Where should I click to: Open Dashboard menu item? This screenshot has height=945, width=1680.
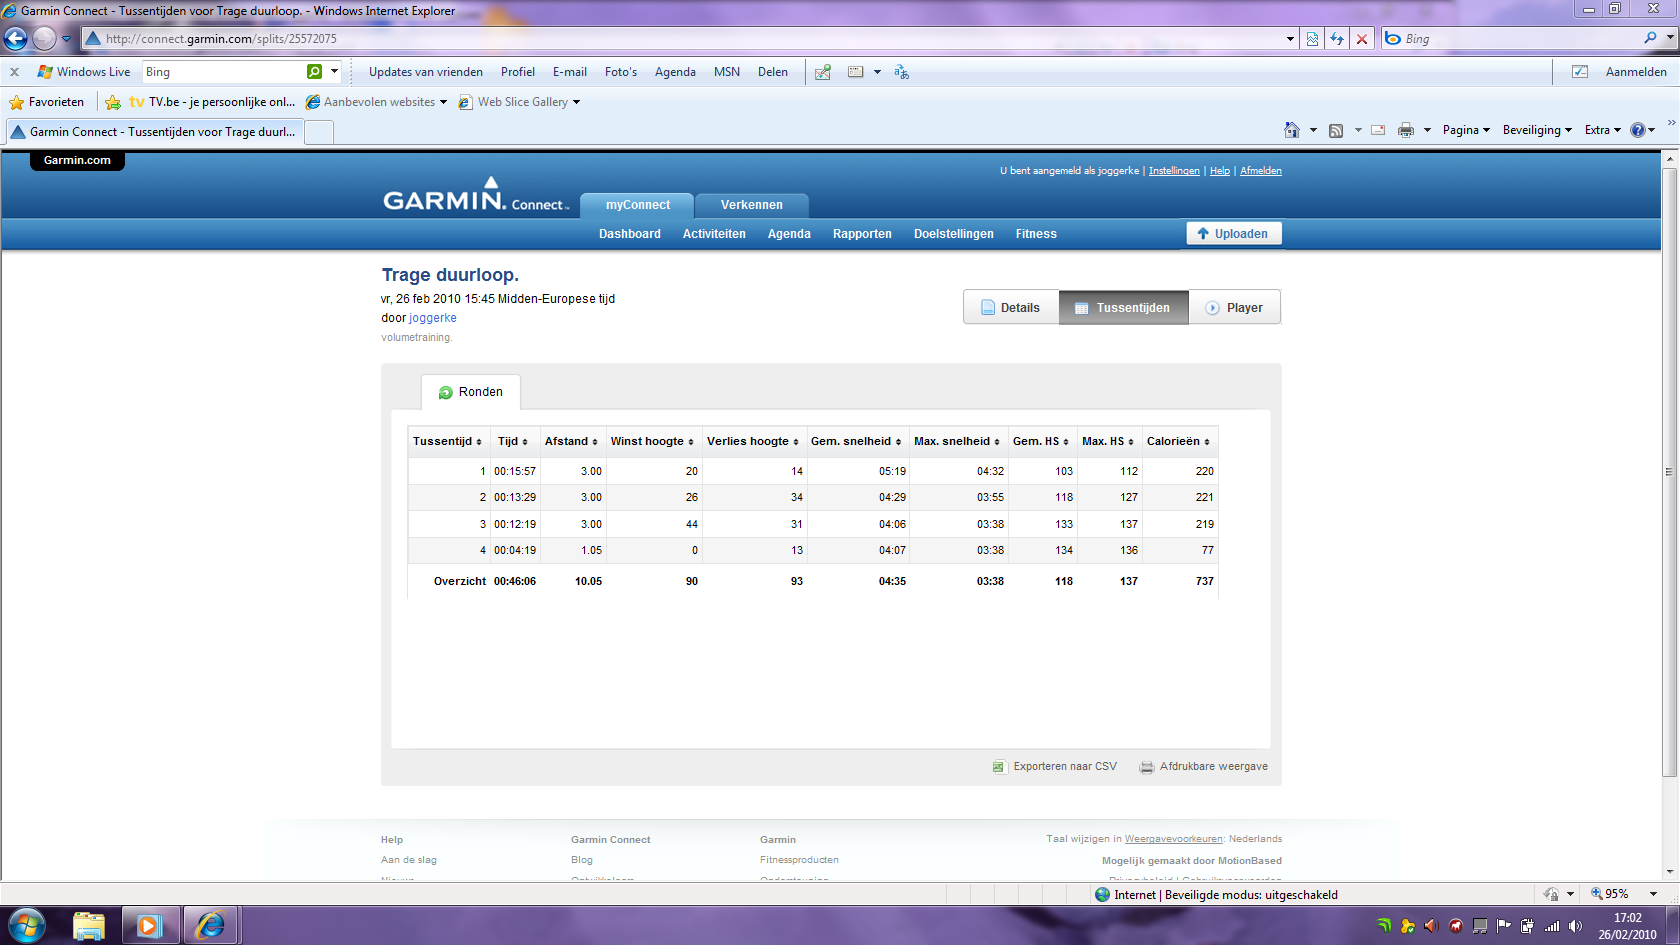630,234
